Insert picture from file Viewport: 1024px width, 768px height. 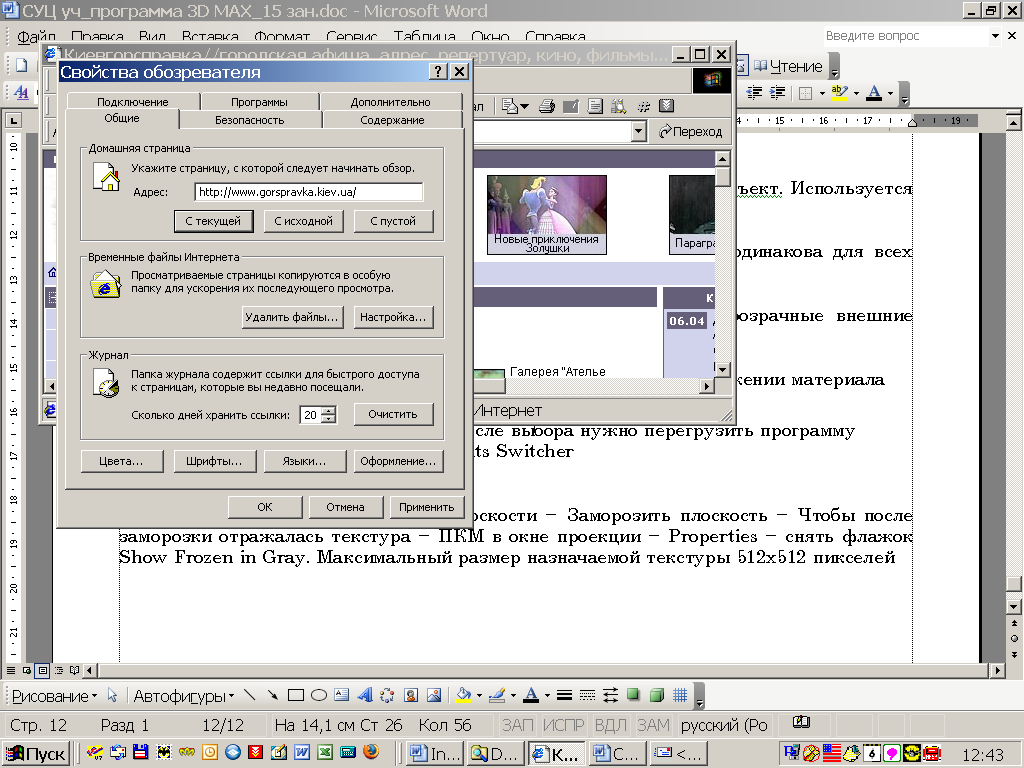click(x=434, y=696)
